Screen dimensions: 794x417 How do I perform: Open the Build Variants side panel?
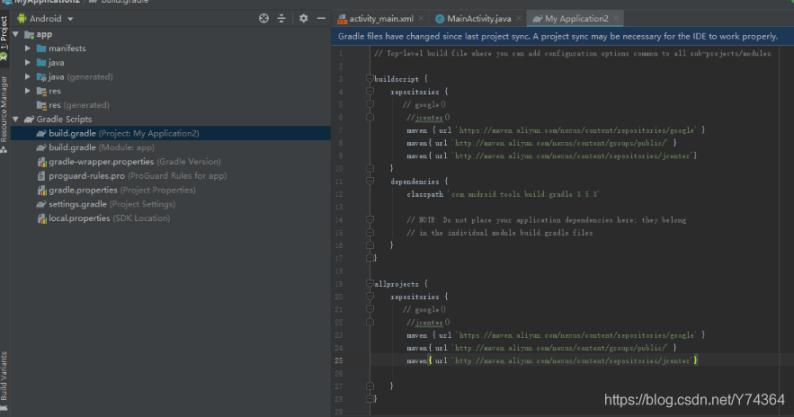5,376
